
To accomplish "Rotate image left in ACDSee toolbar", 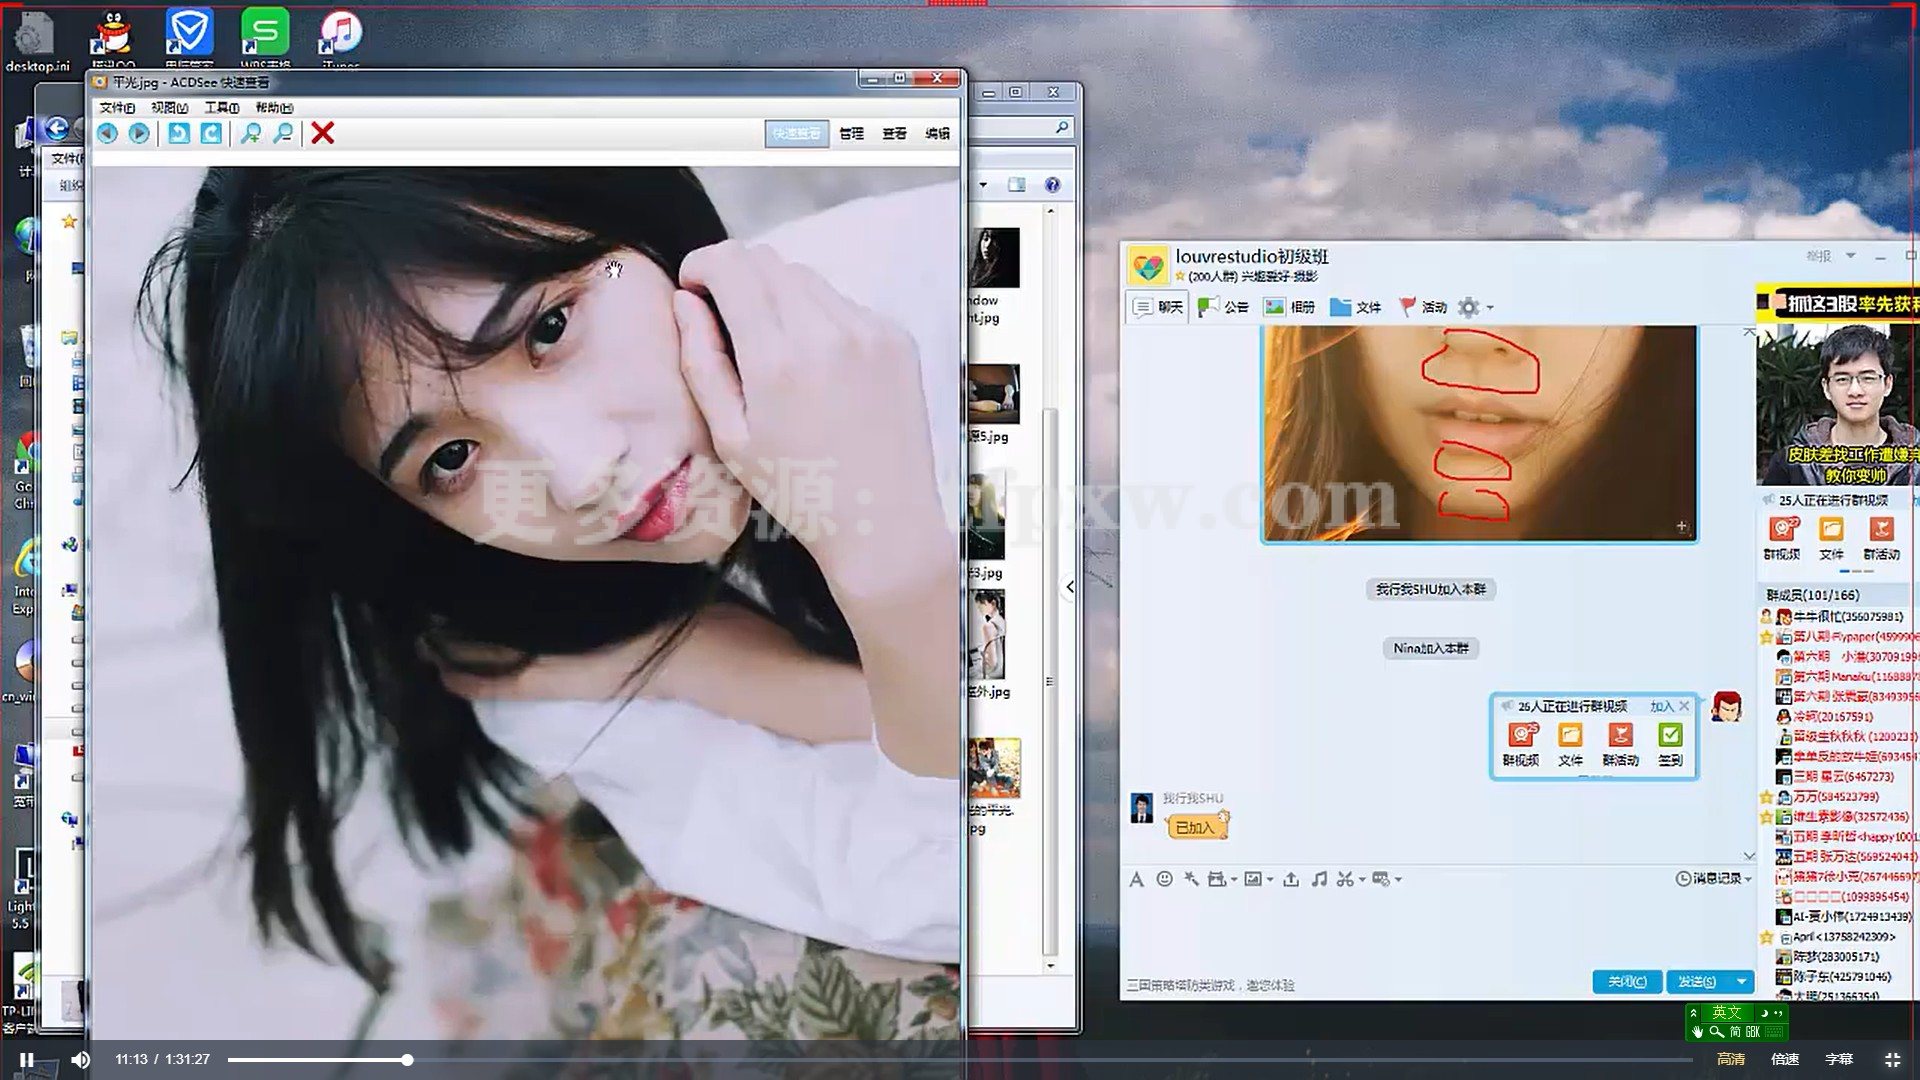I will pos(178,133).
